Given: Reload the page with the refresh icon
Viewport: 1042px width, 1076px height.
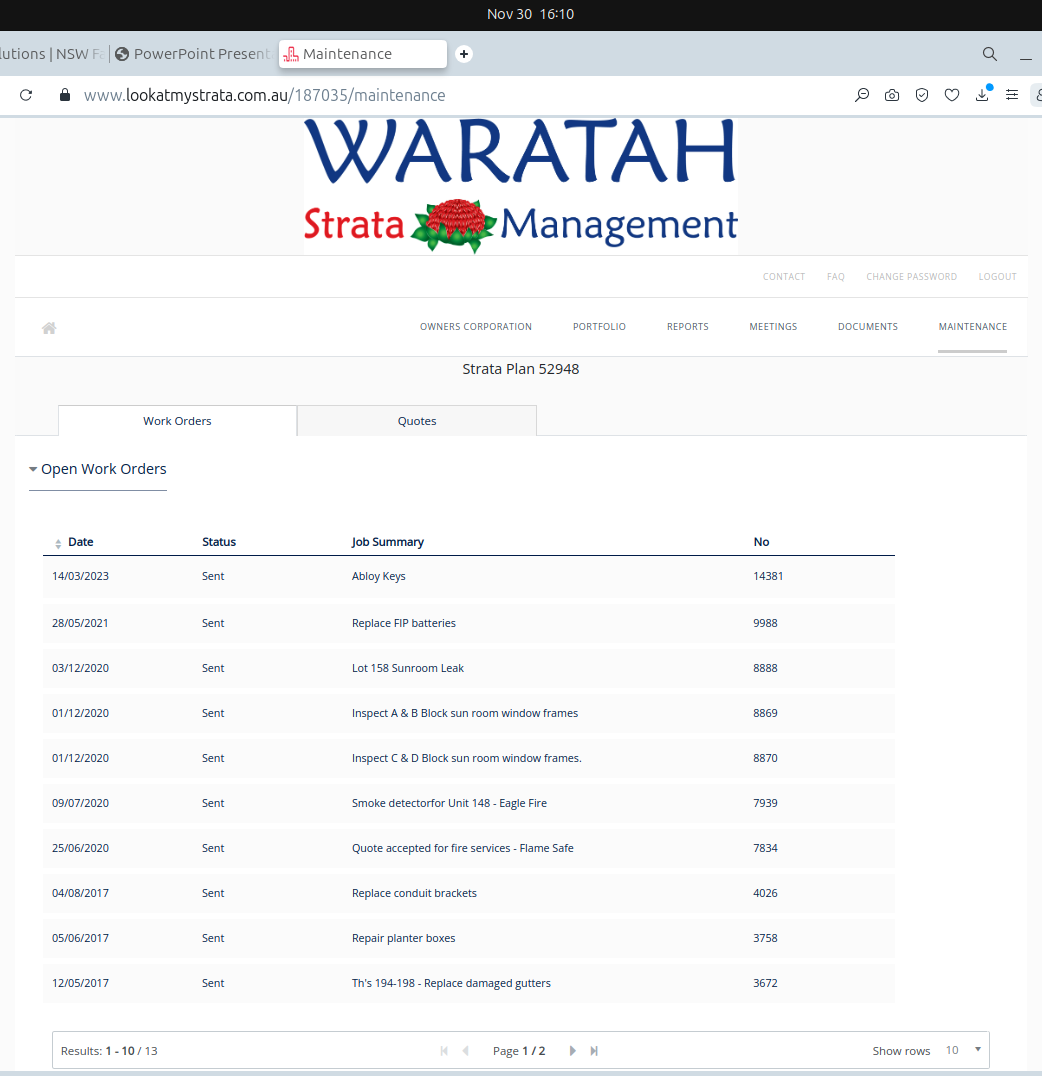Looking at the screenshot, I should 26,95.
